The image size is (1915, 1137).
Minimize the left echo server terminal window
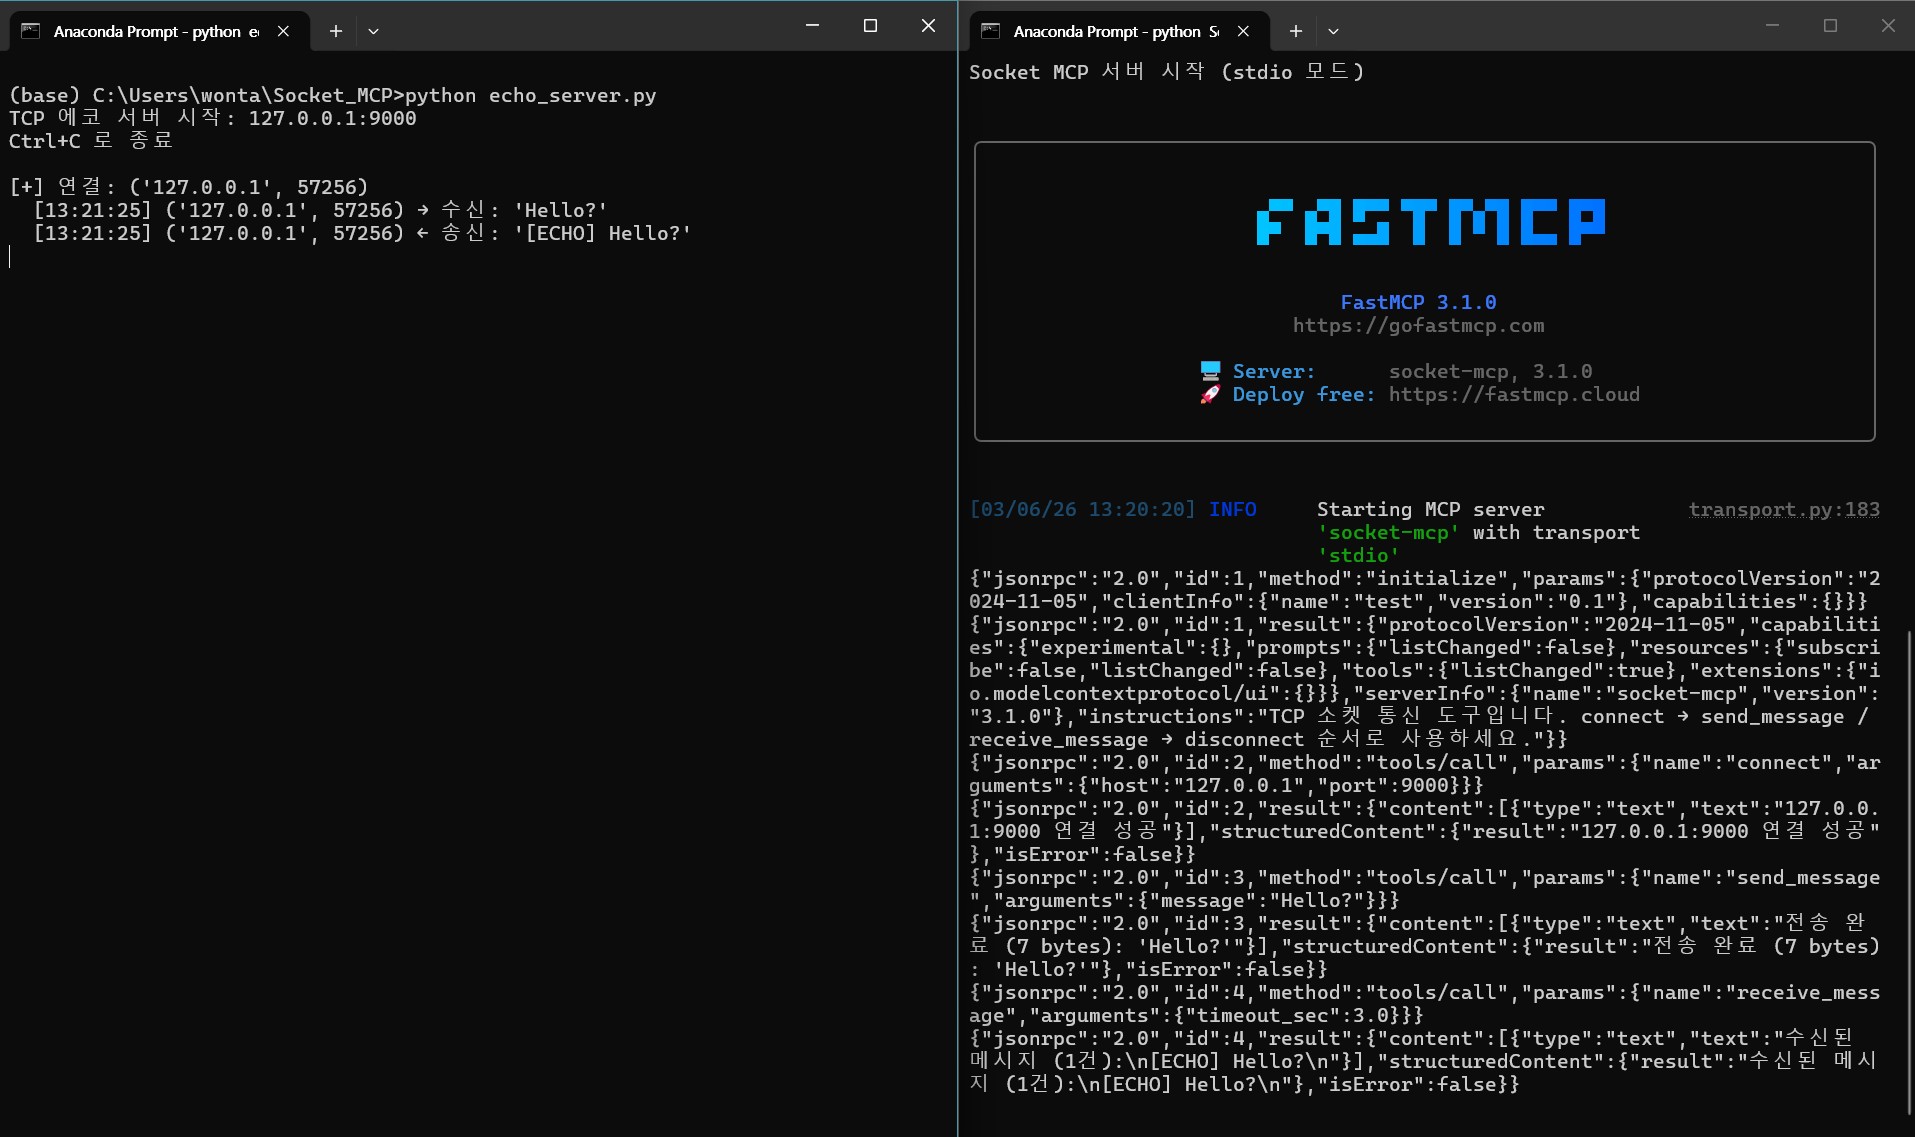click(x=812, y=26)
